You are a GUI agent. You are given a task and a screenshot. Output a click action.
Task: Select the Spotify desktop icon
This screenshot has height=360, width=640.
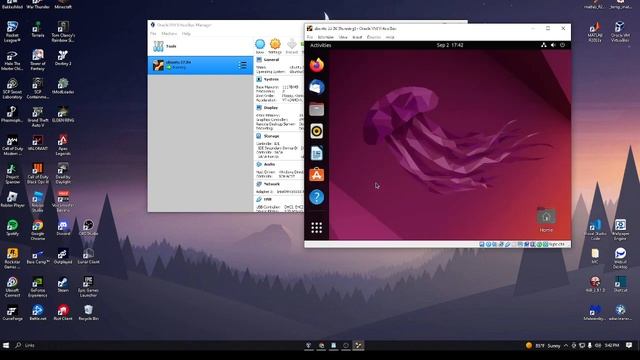[x=12, y=228]
